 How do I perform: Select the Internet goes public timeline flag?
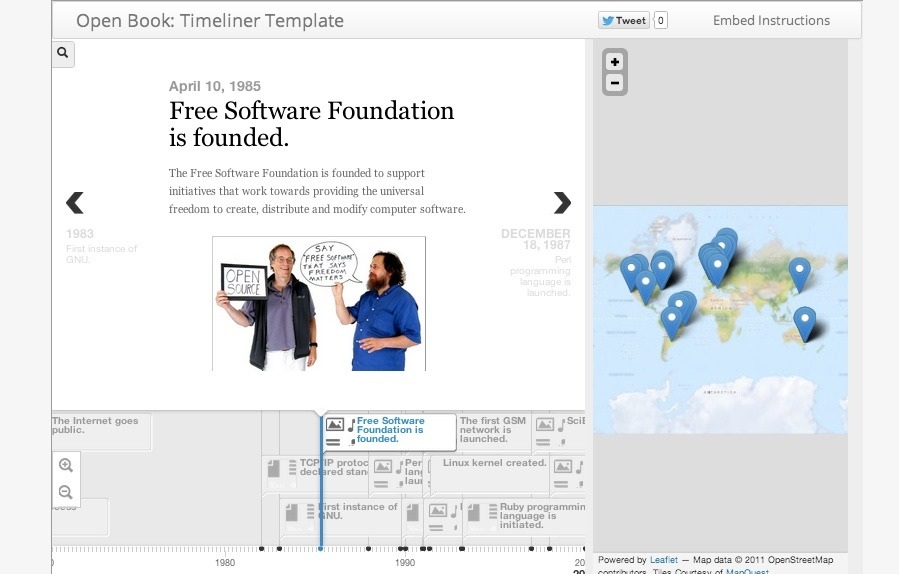(101, 431)
